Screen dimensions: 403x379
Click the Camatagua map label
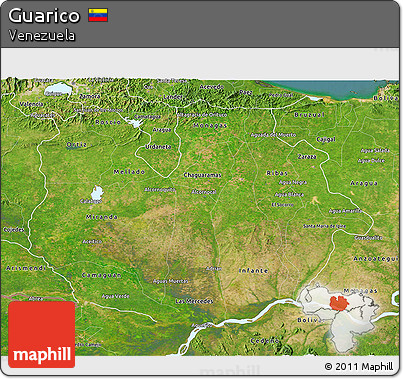coord(148,117)
